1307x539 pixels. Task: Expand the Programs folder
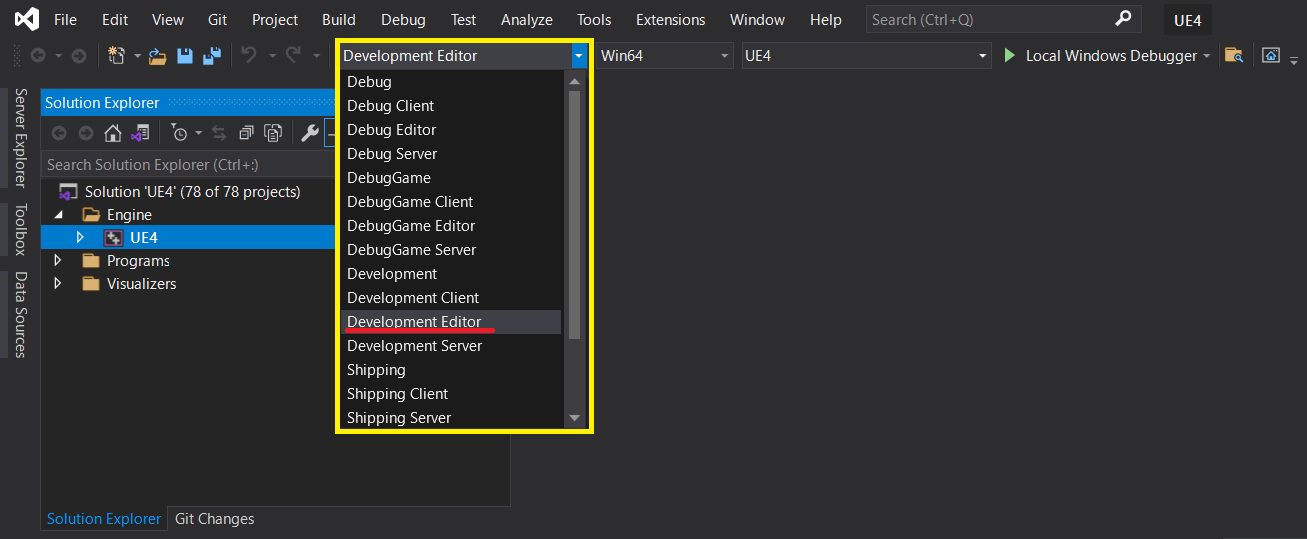tap(57, 261)
